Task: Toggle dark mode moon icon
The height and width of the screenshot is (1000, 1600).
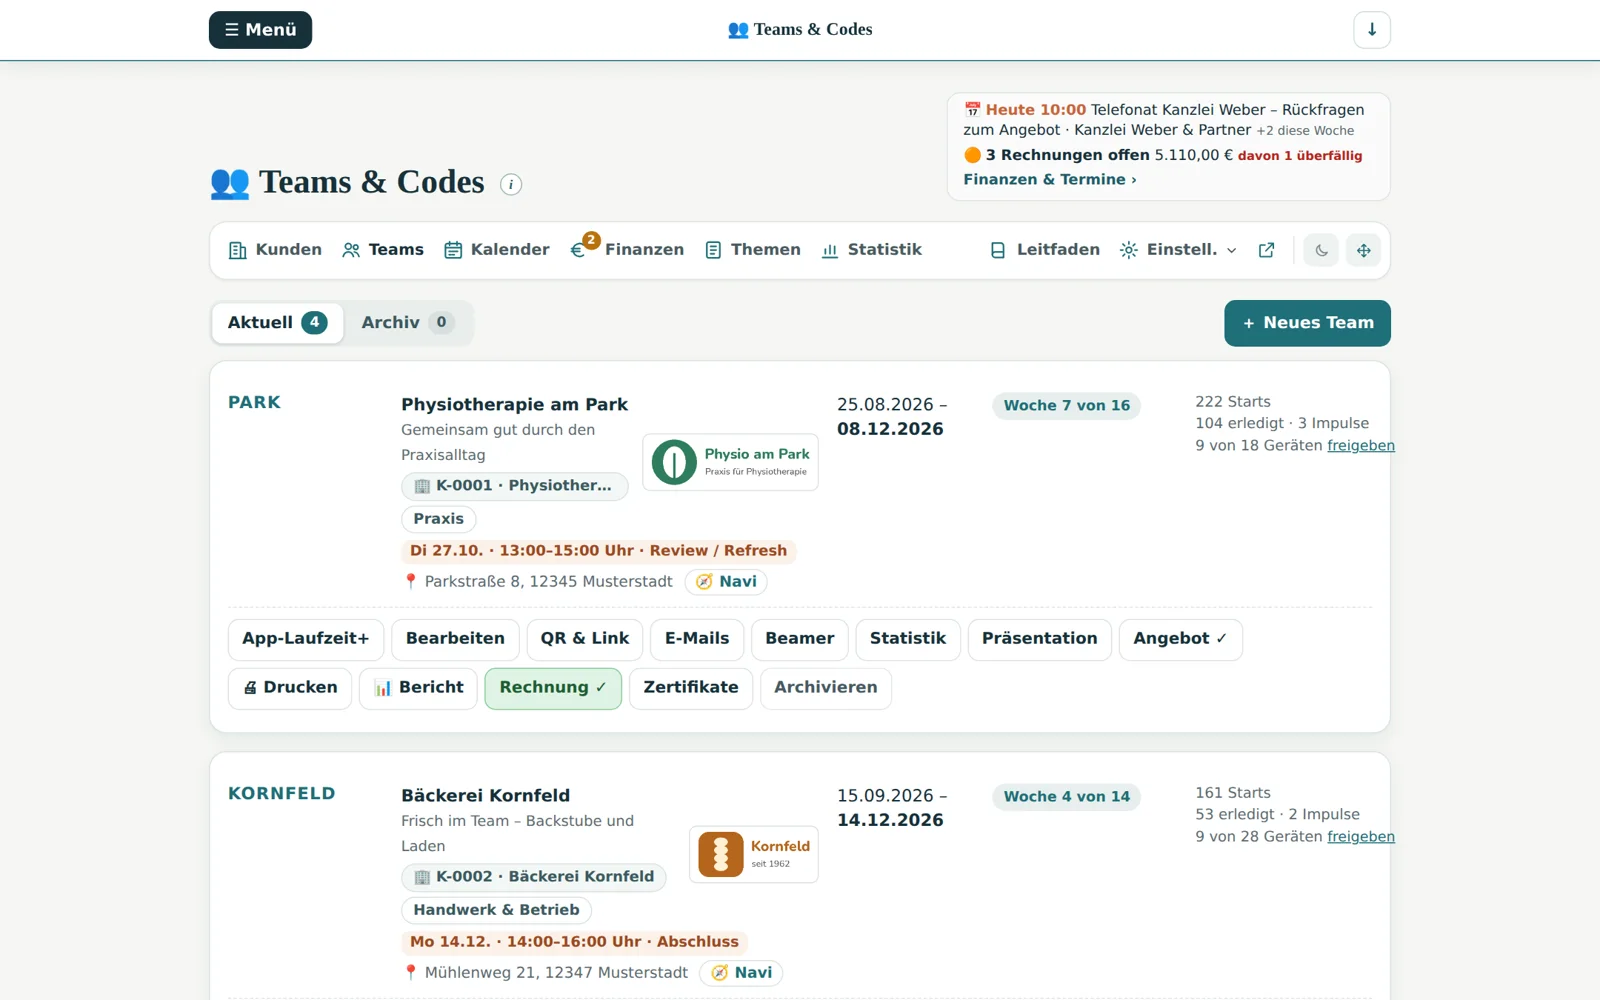Action: pyautogui.click(x=1322, y=250)
